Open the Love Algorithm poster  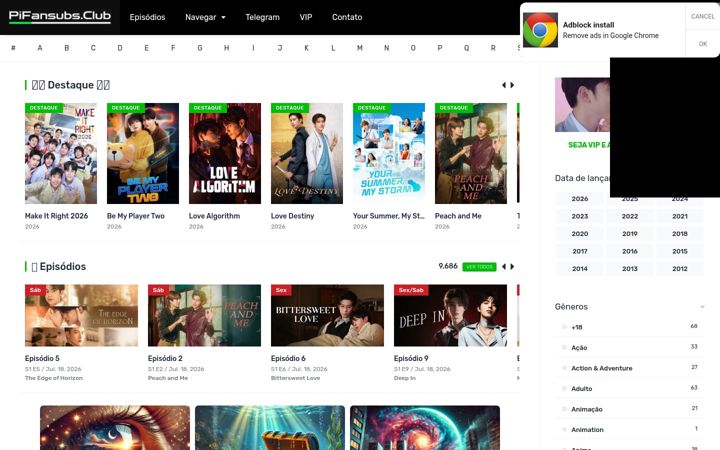point(225,153)
